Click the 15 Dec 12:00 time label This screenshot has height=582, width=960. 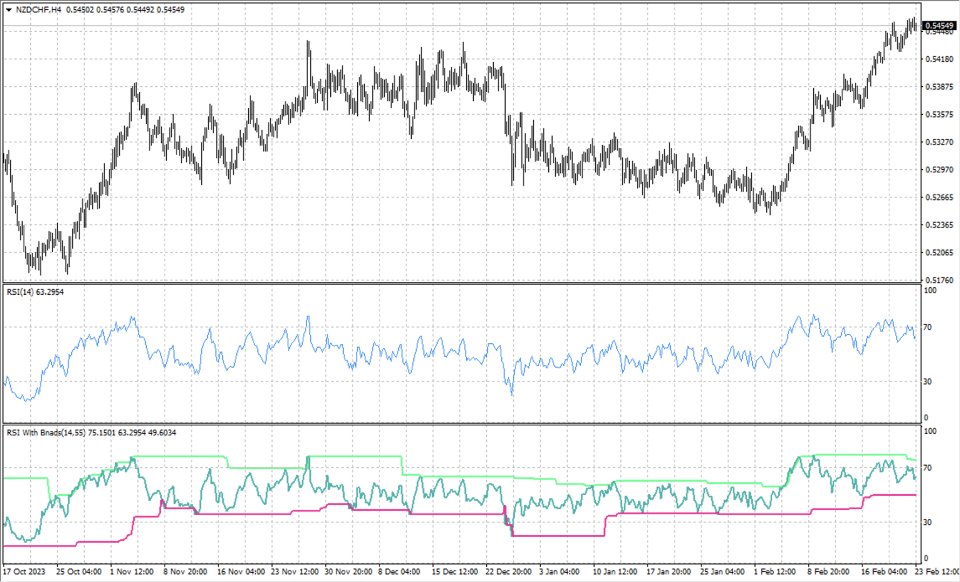456,571
